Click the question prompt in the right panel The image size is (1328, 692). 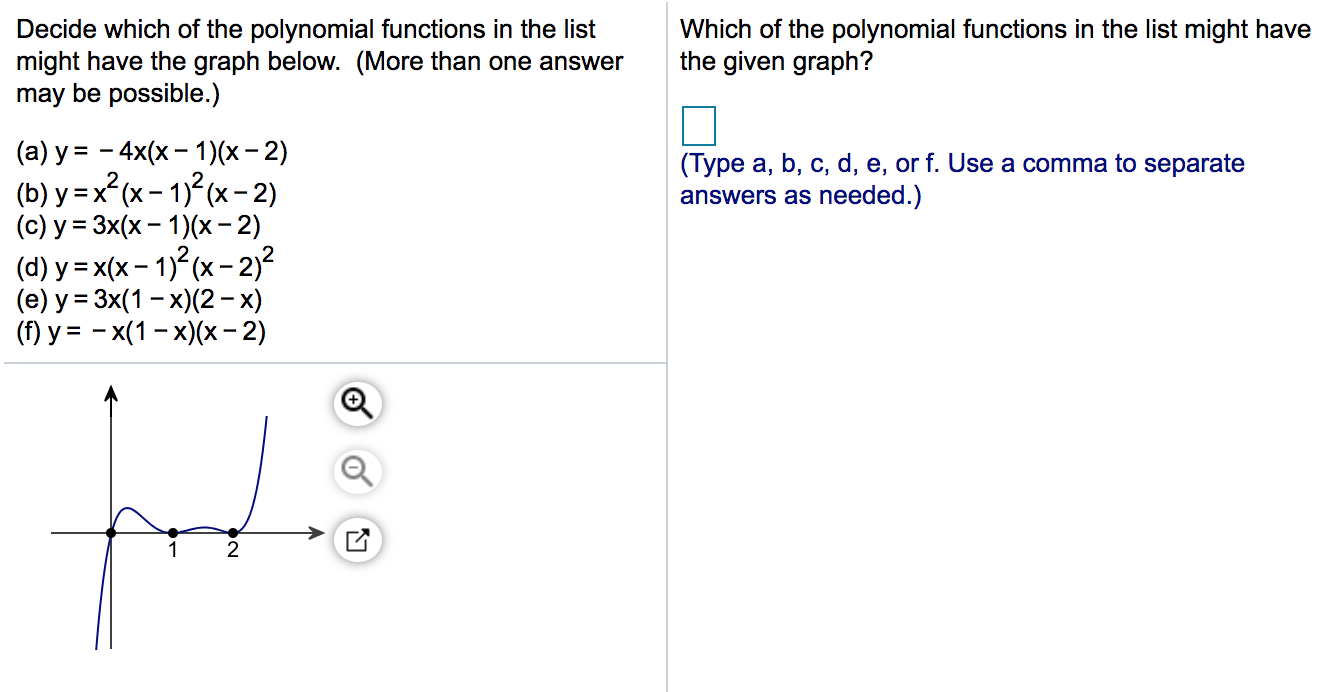click(994, 45)
